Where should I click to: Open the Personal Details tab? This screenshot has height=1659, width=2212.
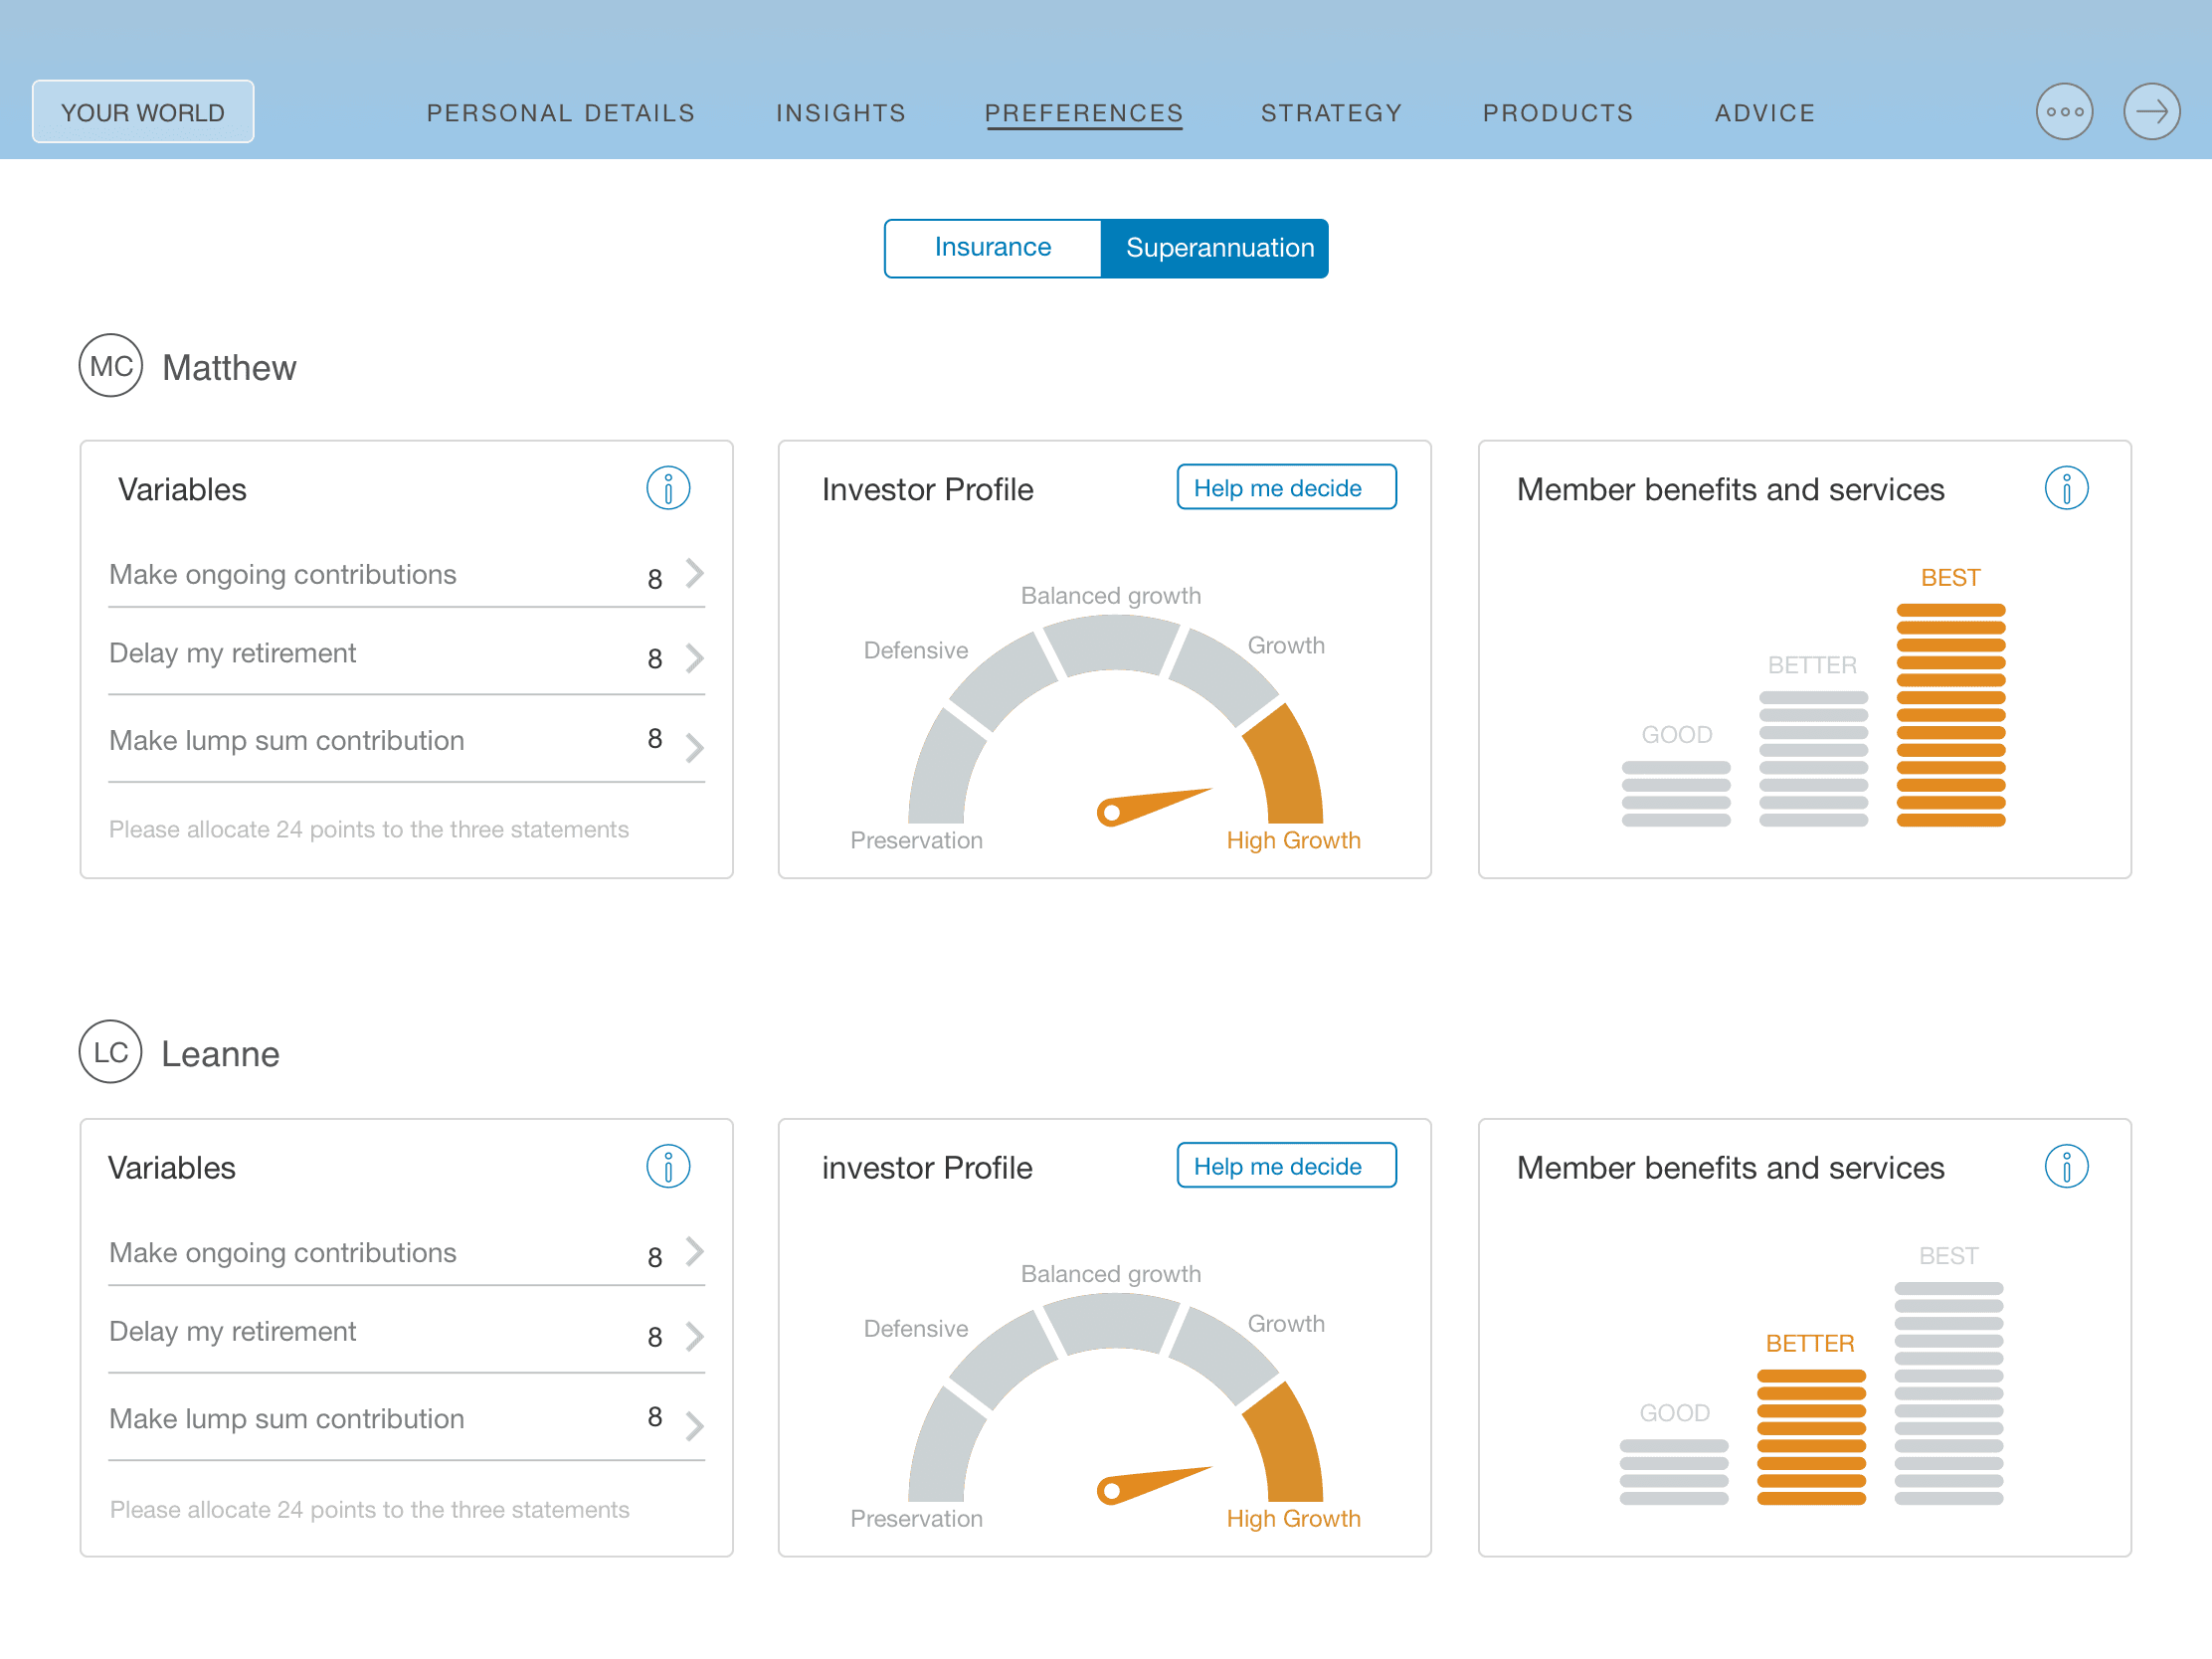(x=560, y=113)
